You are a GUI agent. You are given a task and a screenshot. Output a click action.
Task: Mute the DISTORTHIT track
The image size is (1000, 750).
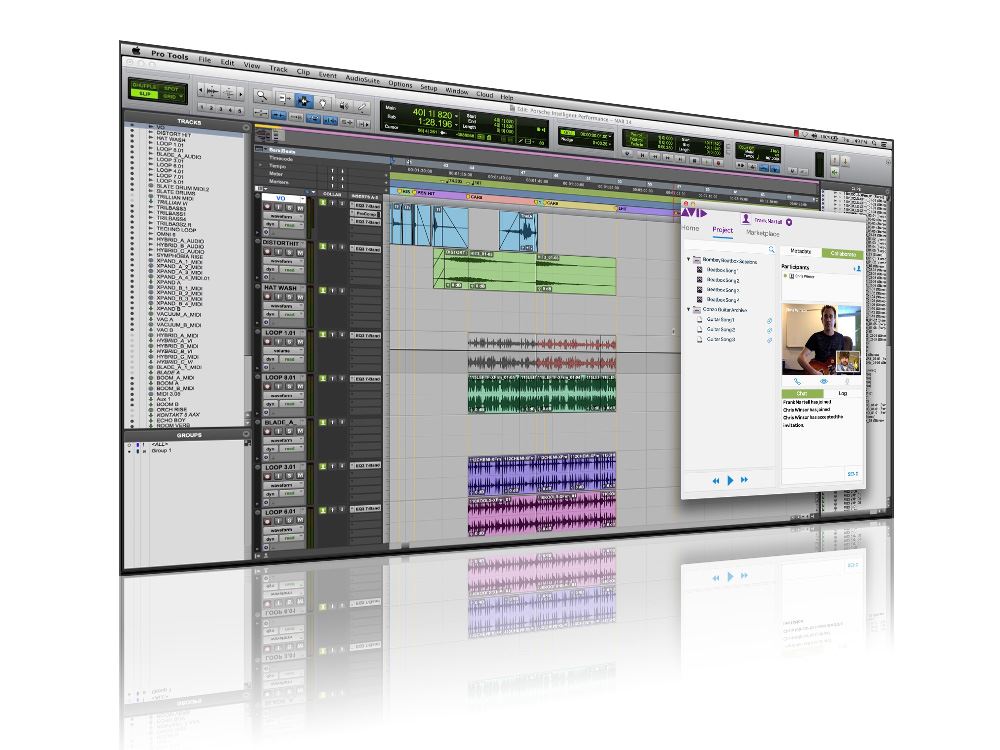click(x=300, y=253)
